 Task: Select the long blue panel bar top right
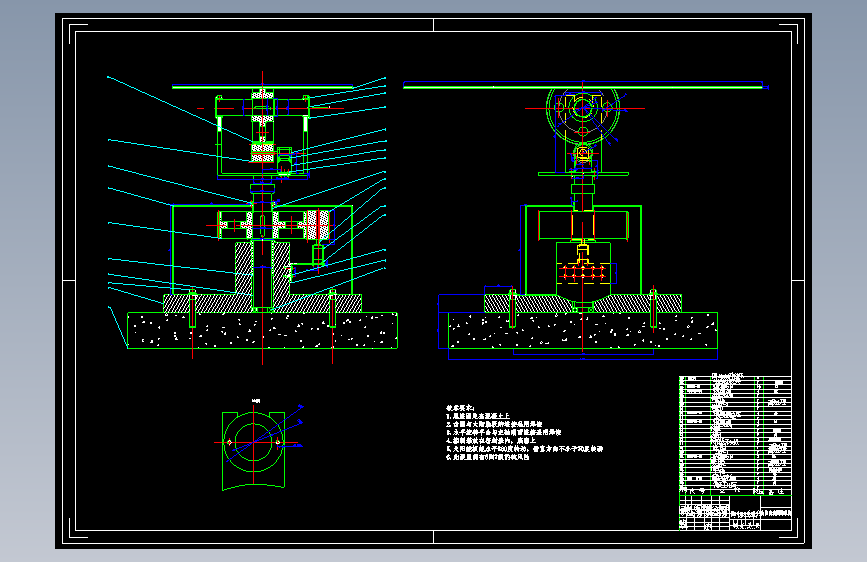tap(586, 85)
